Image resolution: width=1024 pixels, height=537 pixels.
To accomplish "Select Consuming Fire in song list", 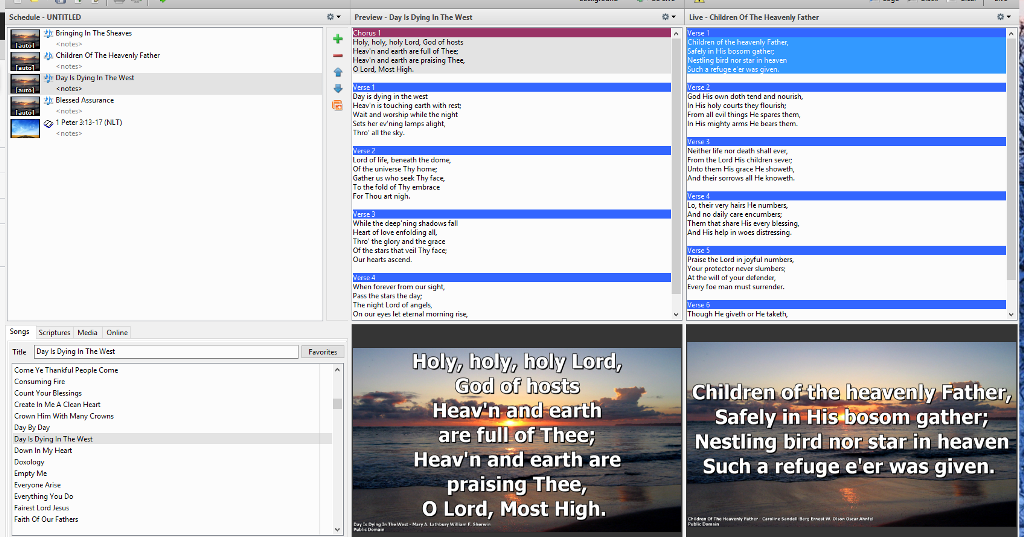I will [40, 382].
